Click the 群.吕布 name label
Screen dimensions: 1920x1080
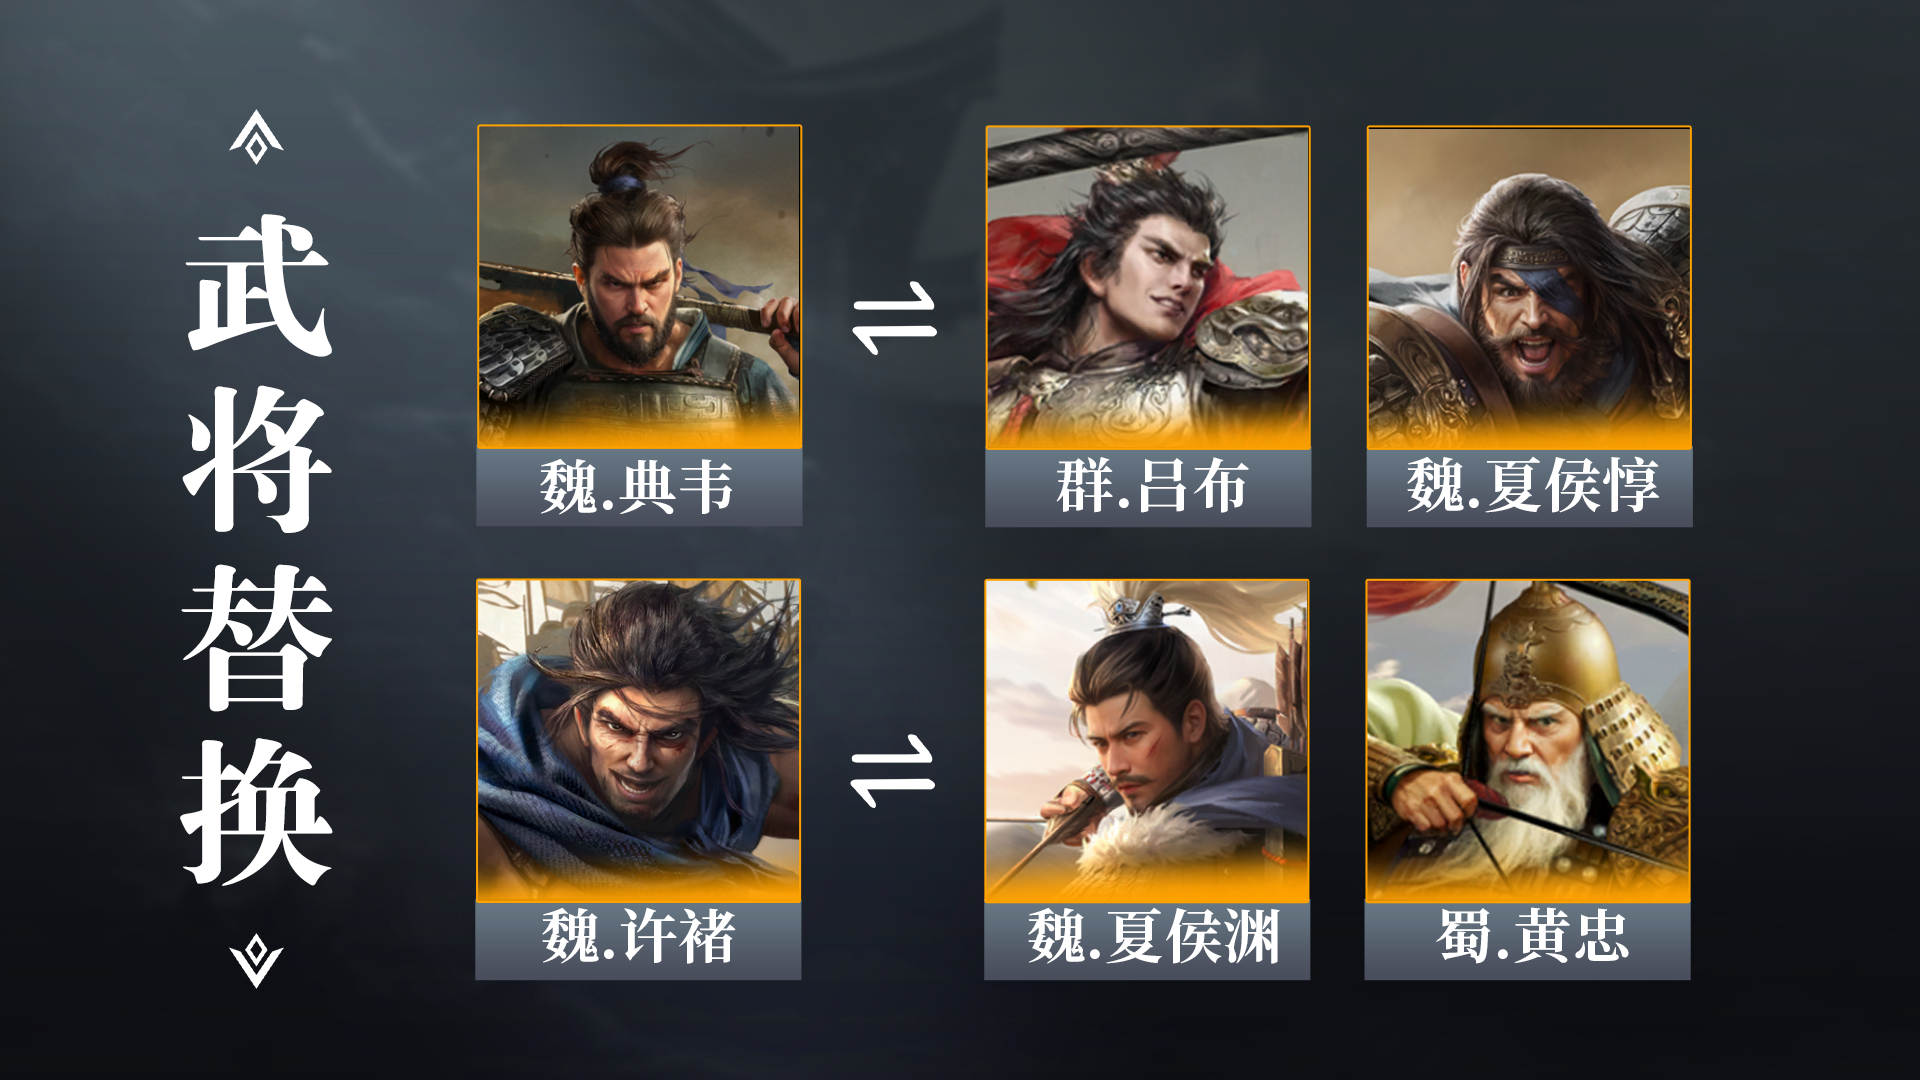coord(1148,488)
